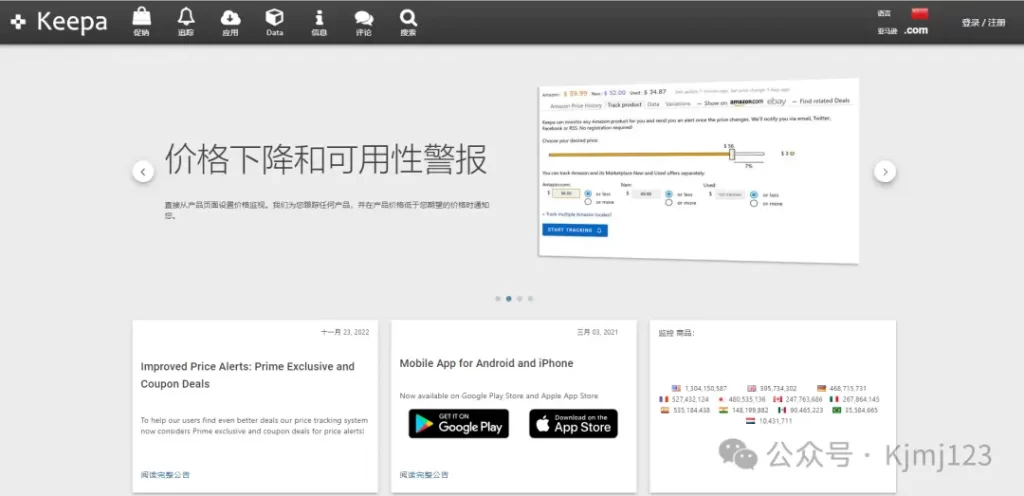The image size is (1024, 496).
Task: Click the Download on the App Store badge
Action: (573, 424)
